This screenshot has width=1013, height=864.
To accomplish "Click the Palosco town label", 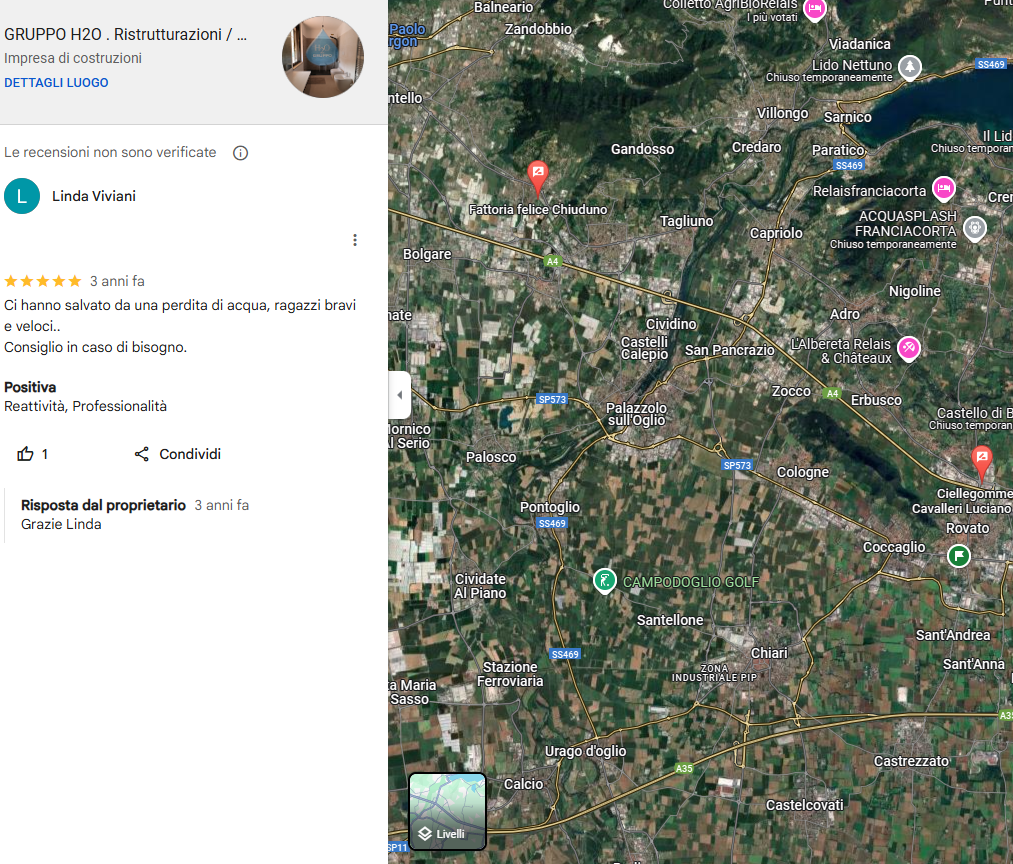I will pyautogui.click(x=491, y=457).
